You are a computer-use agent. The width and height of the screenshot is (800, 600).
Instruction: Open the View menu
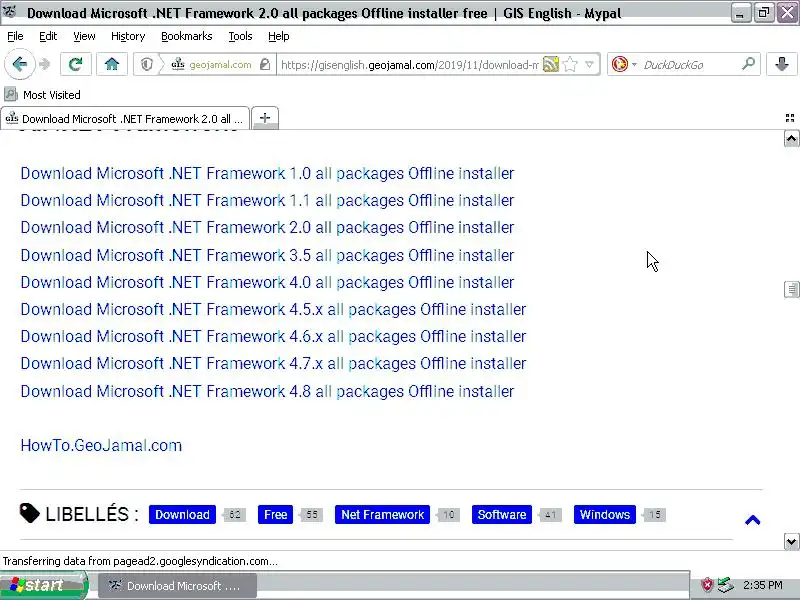coord(84,36)
